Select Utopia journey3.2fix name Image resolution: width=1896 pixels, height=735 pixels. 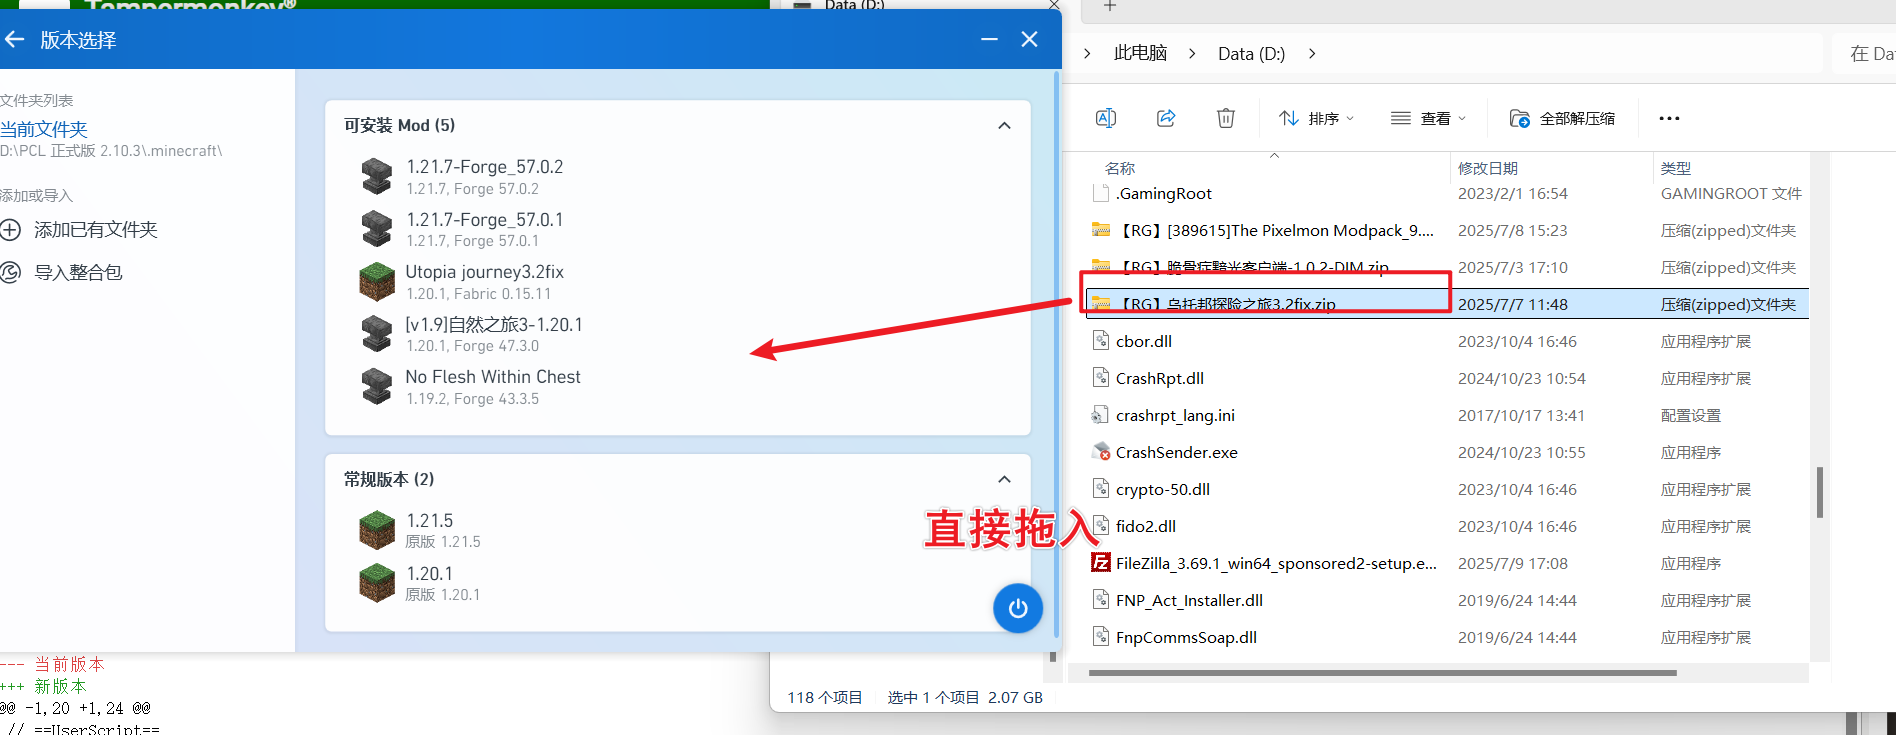(x=484, y=272)
